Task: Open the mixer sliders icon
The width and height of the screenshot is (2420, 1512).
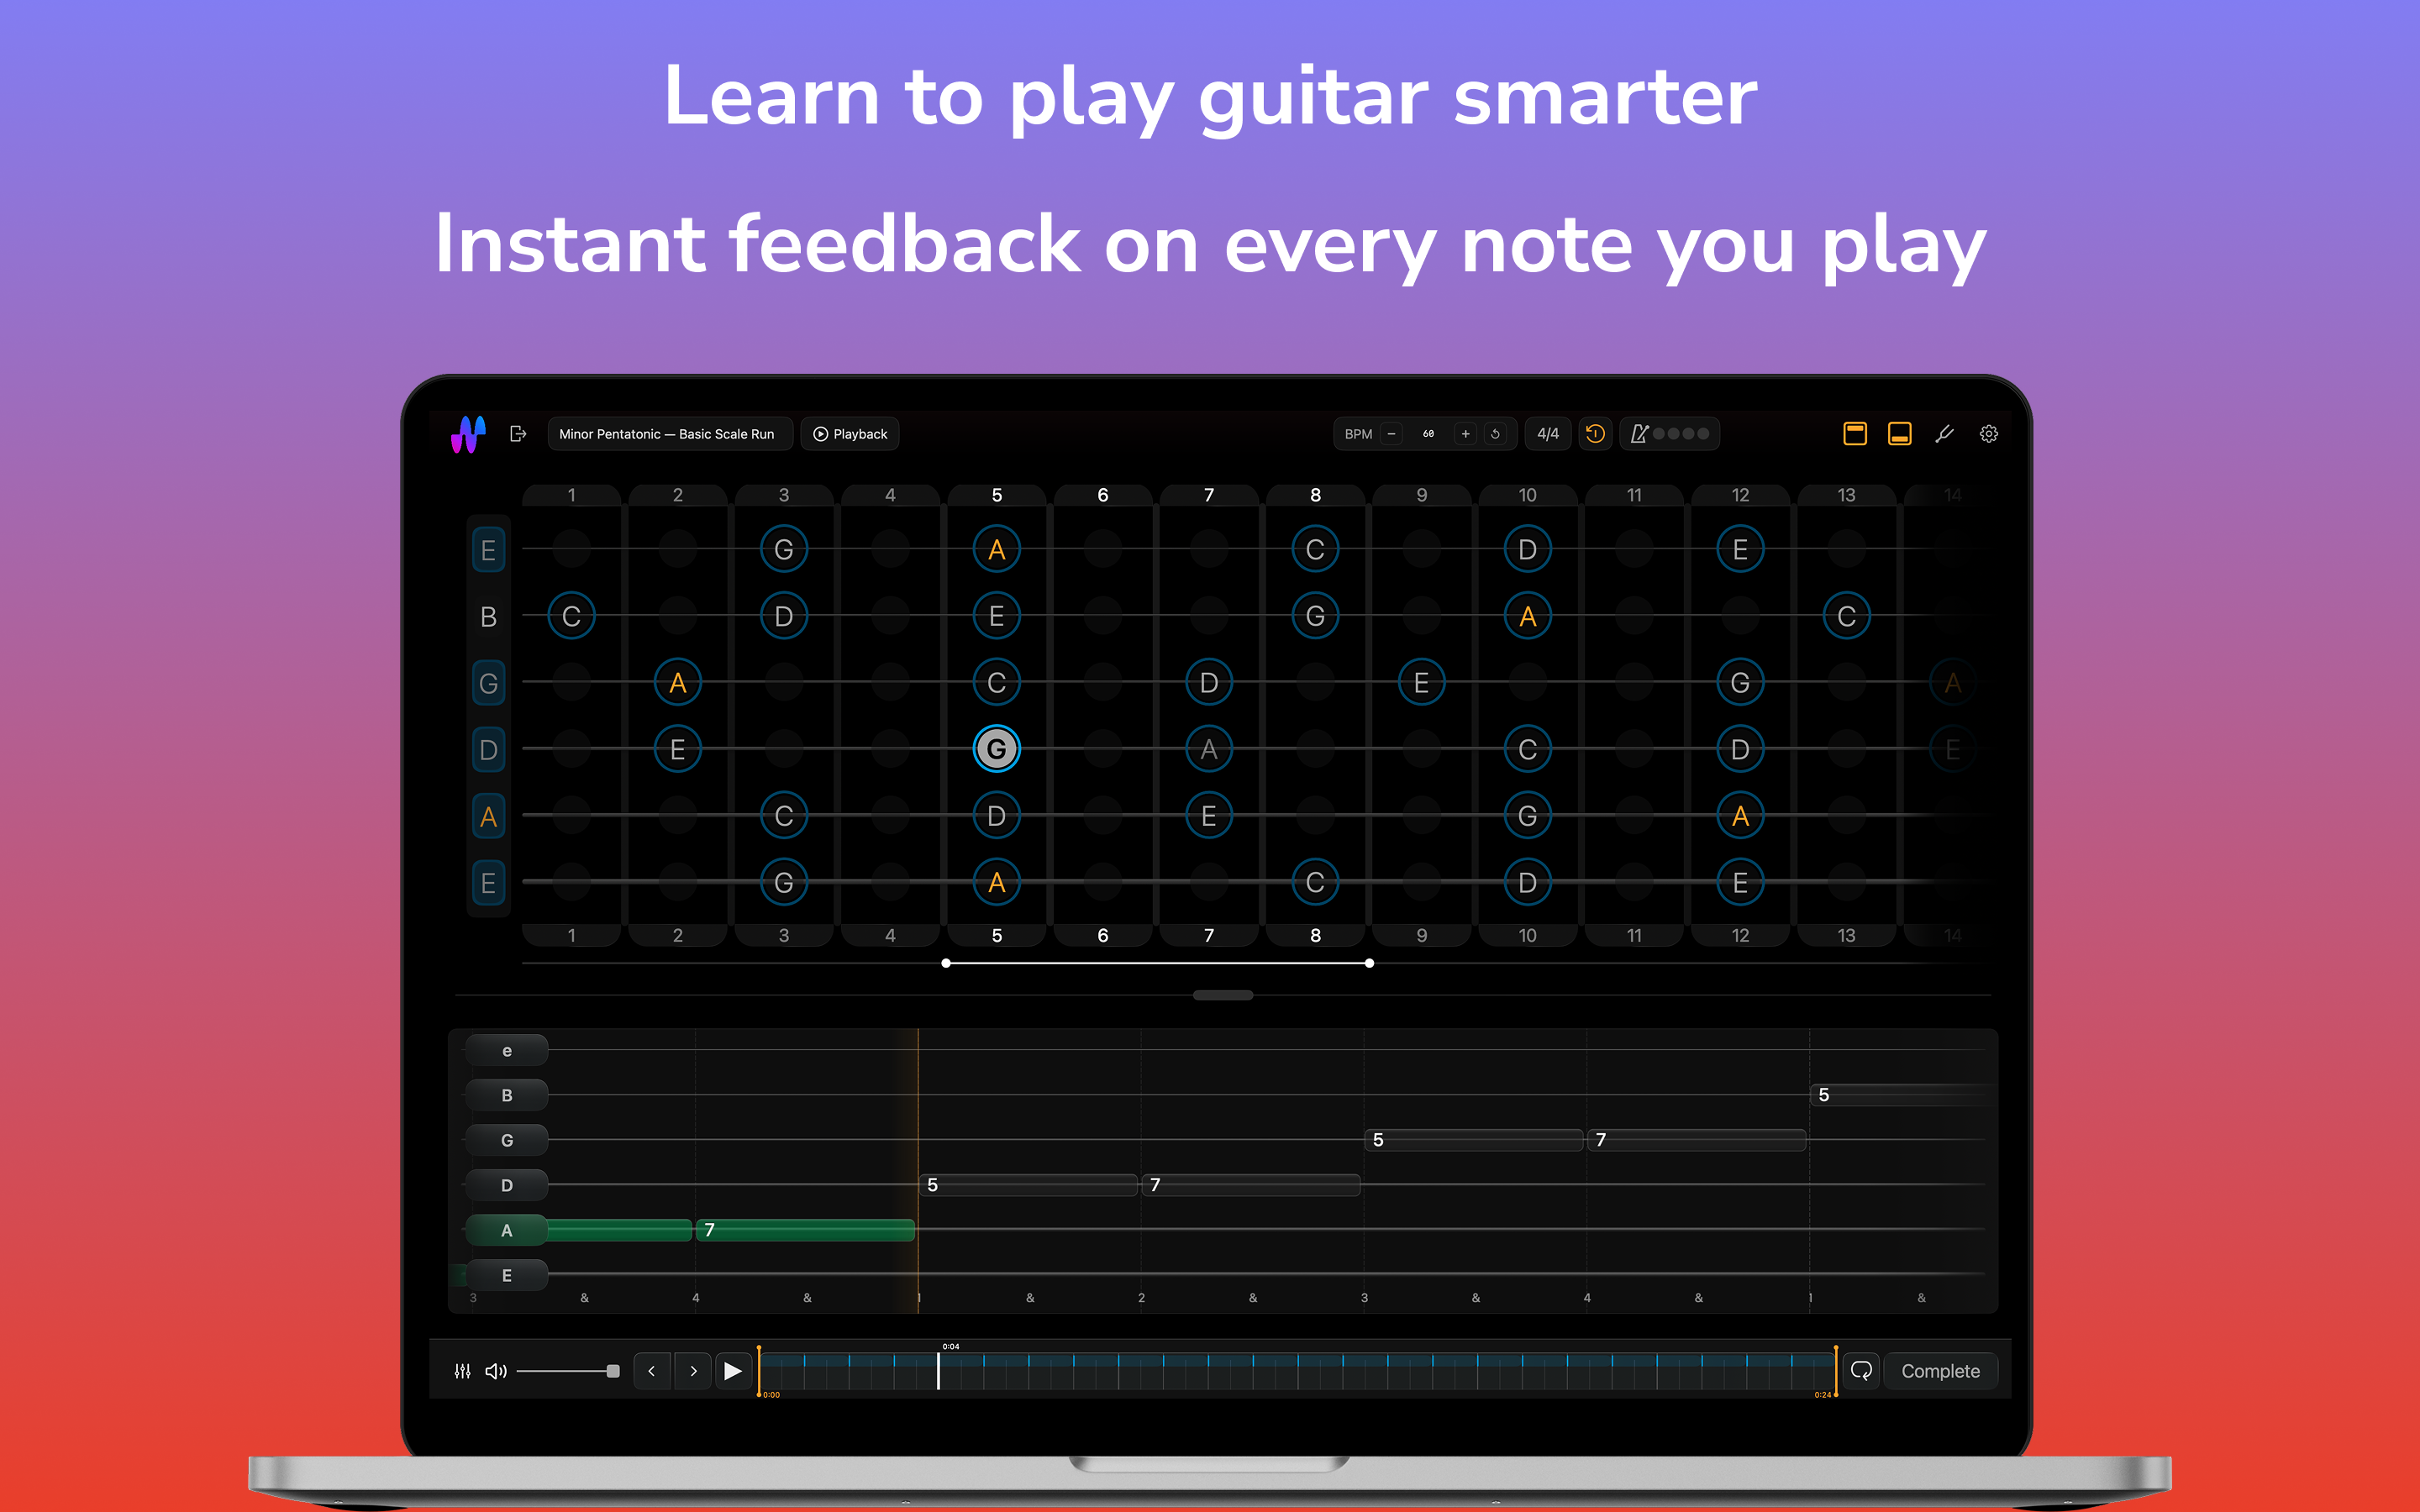Action: click(x=462, y=1371)
